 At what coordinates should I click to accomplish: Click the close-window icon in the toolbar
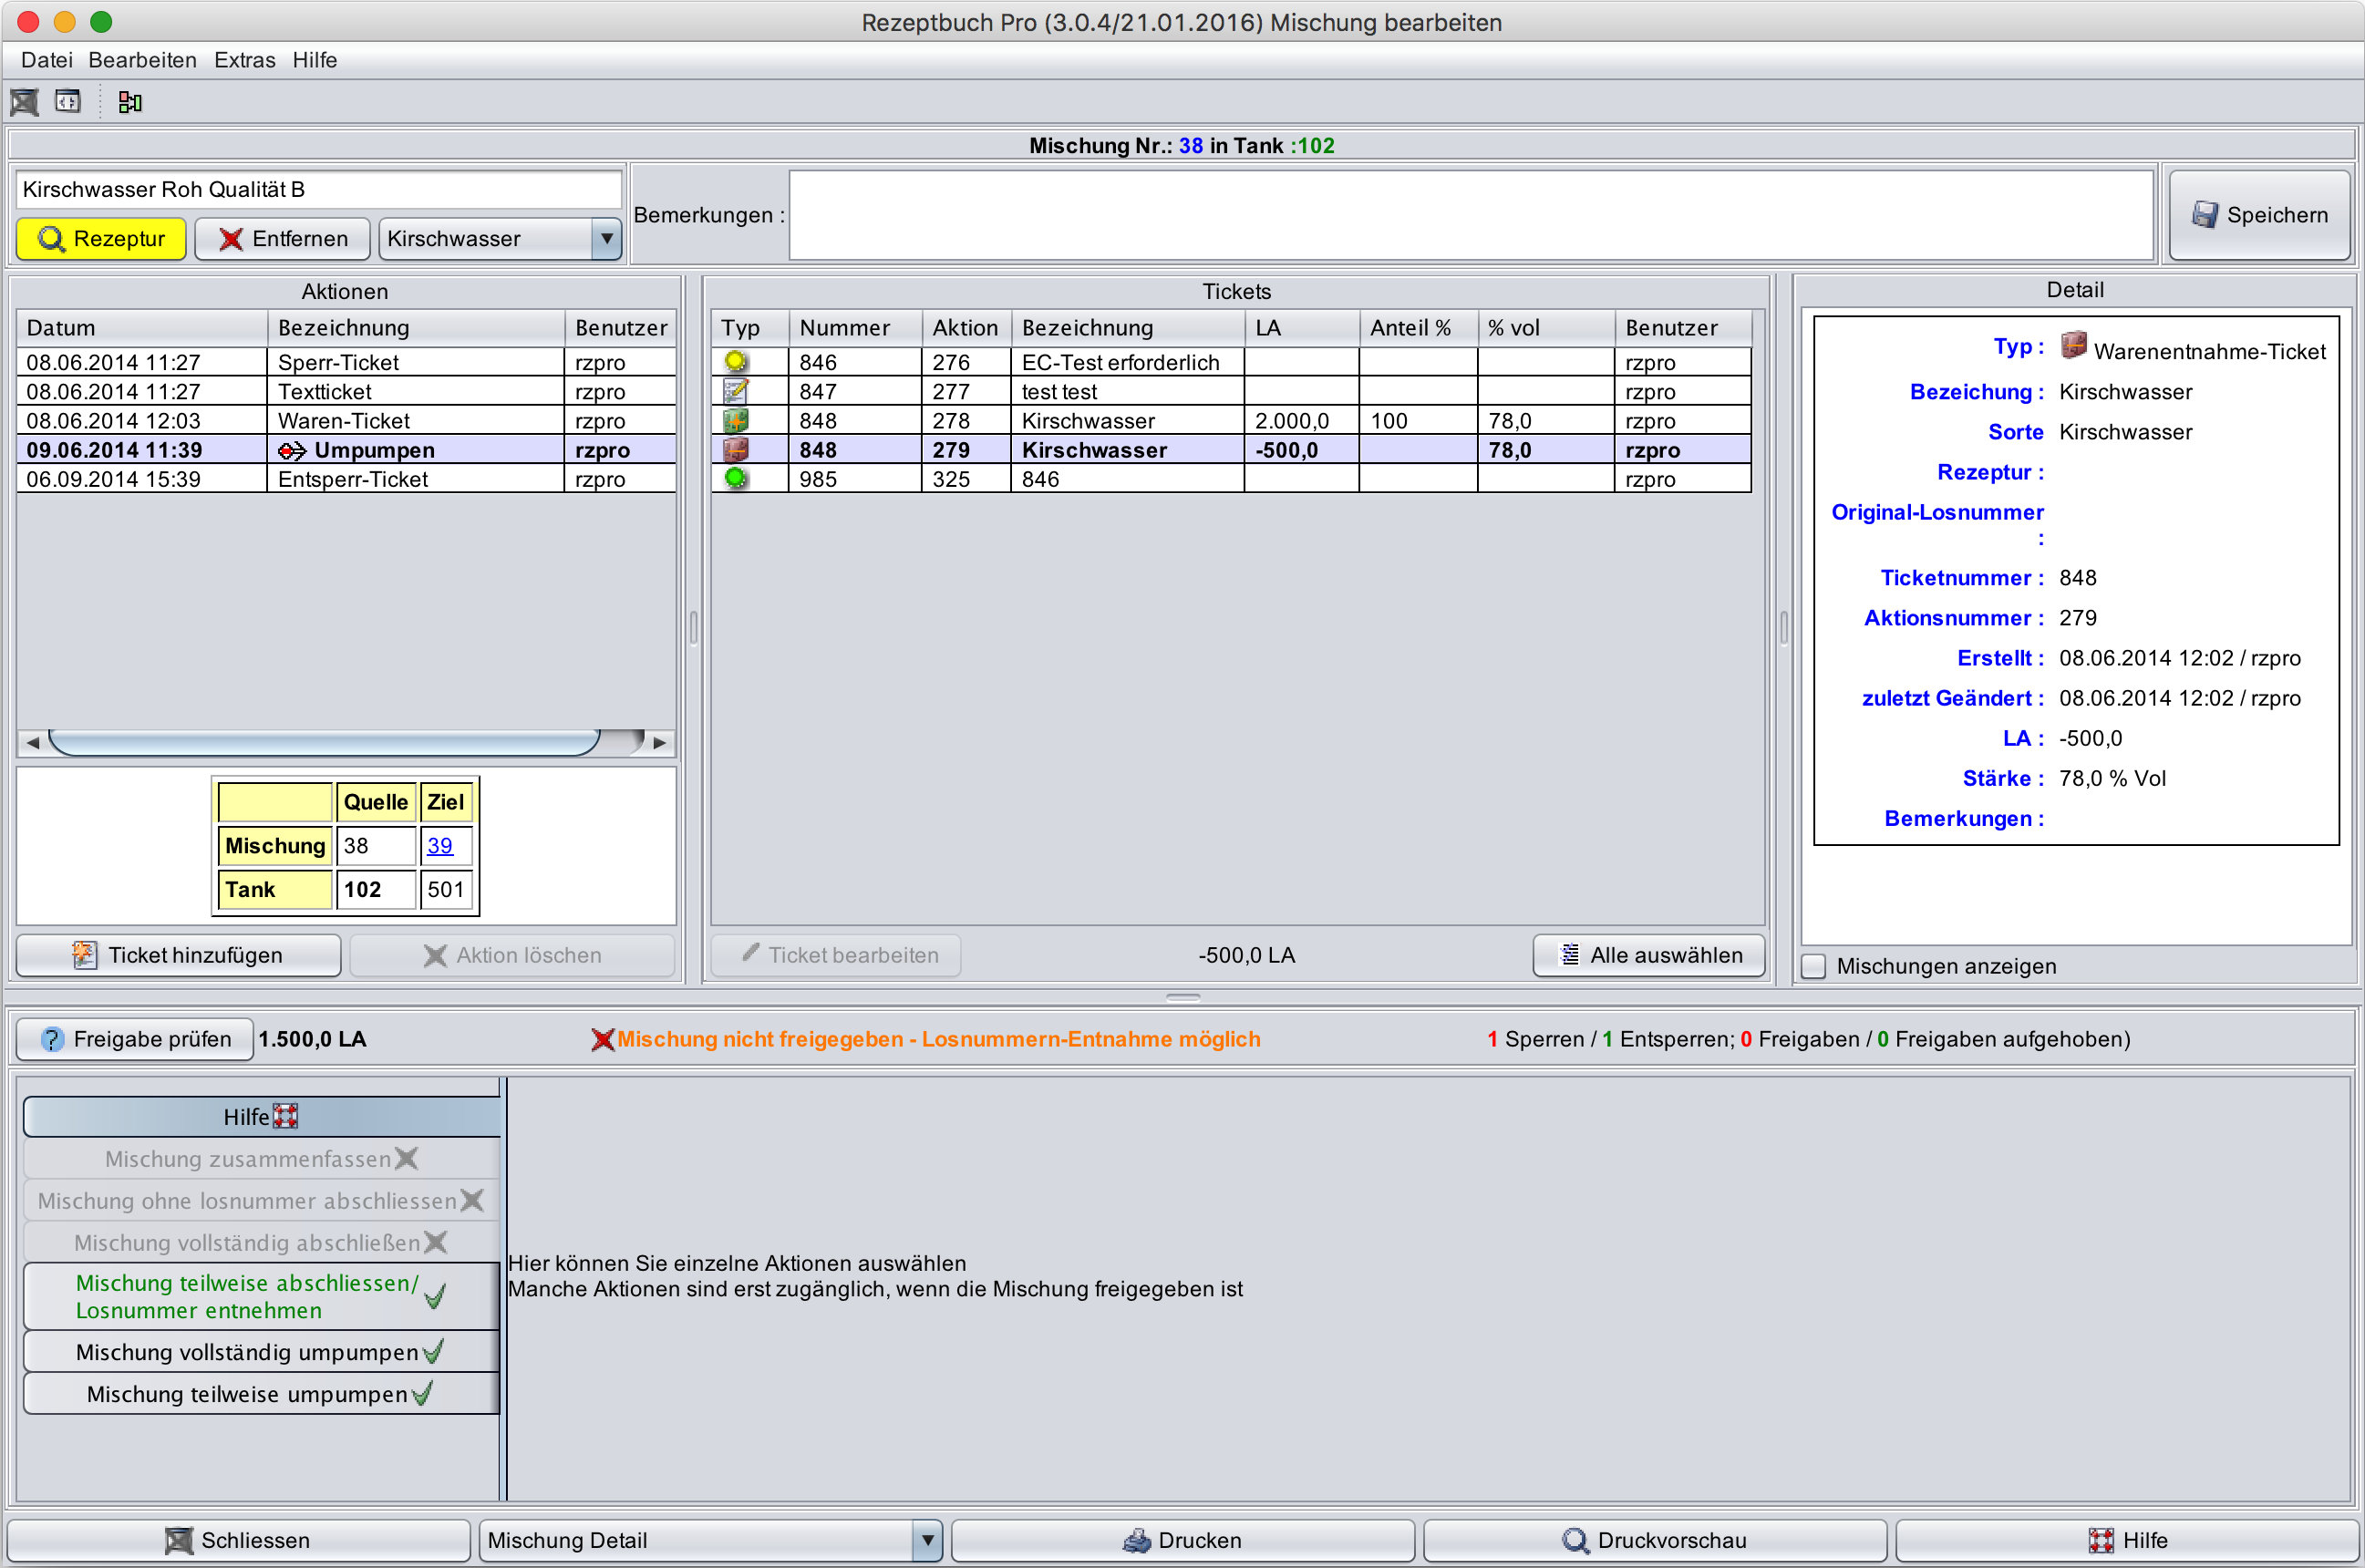click(x=24, y=102)
